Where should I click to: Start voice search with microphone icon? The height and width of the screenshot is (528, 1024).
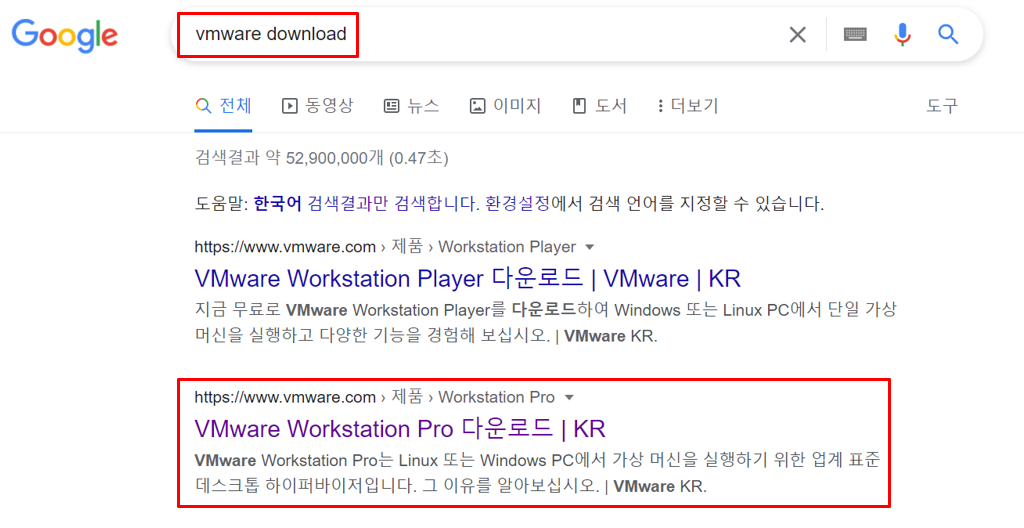pos(903,34)
